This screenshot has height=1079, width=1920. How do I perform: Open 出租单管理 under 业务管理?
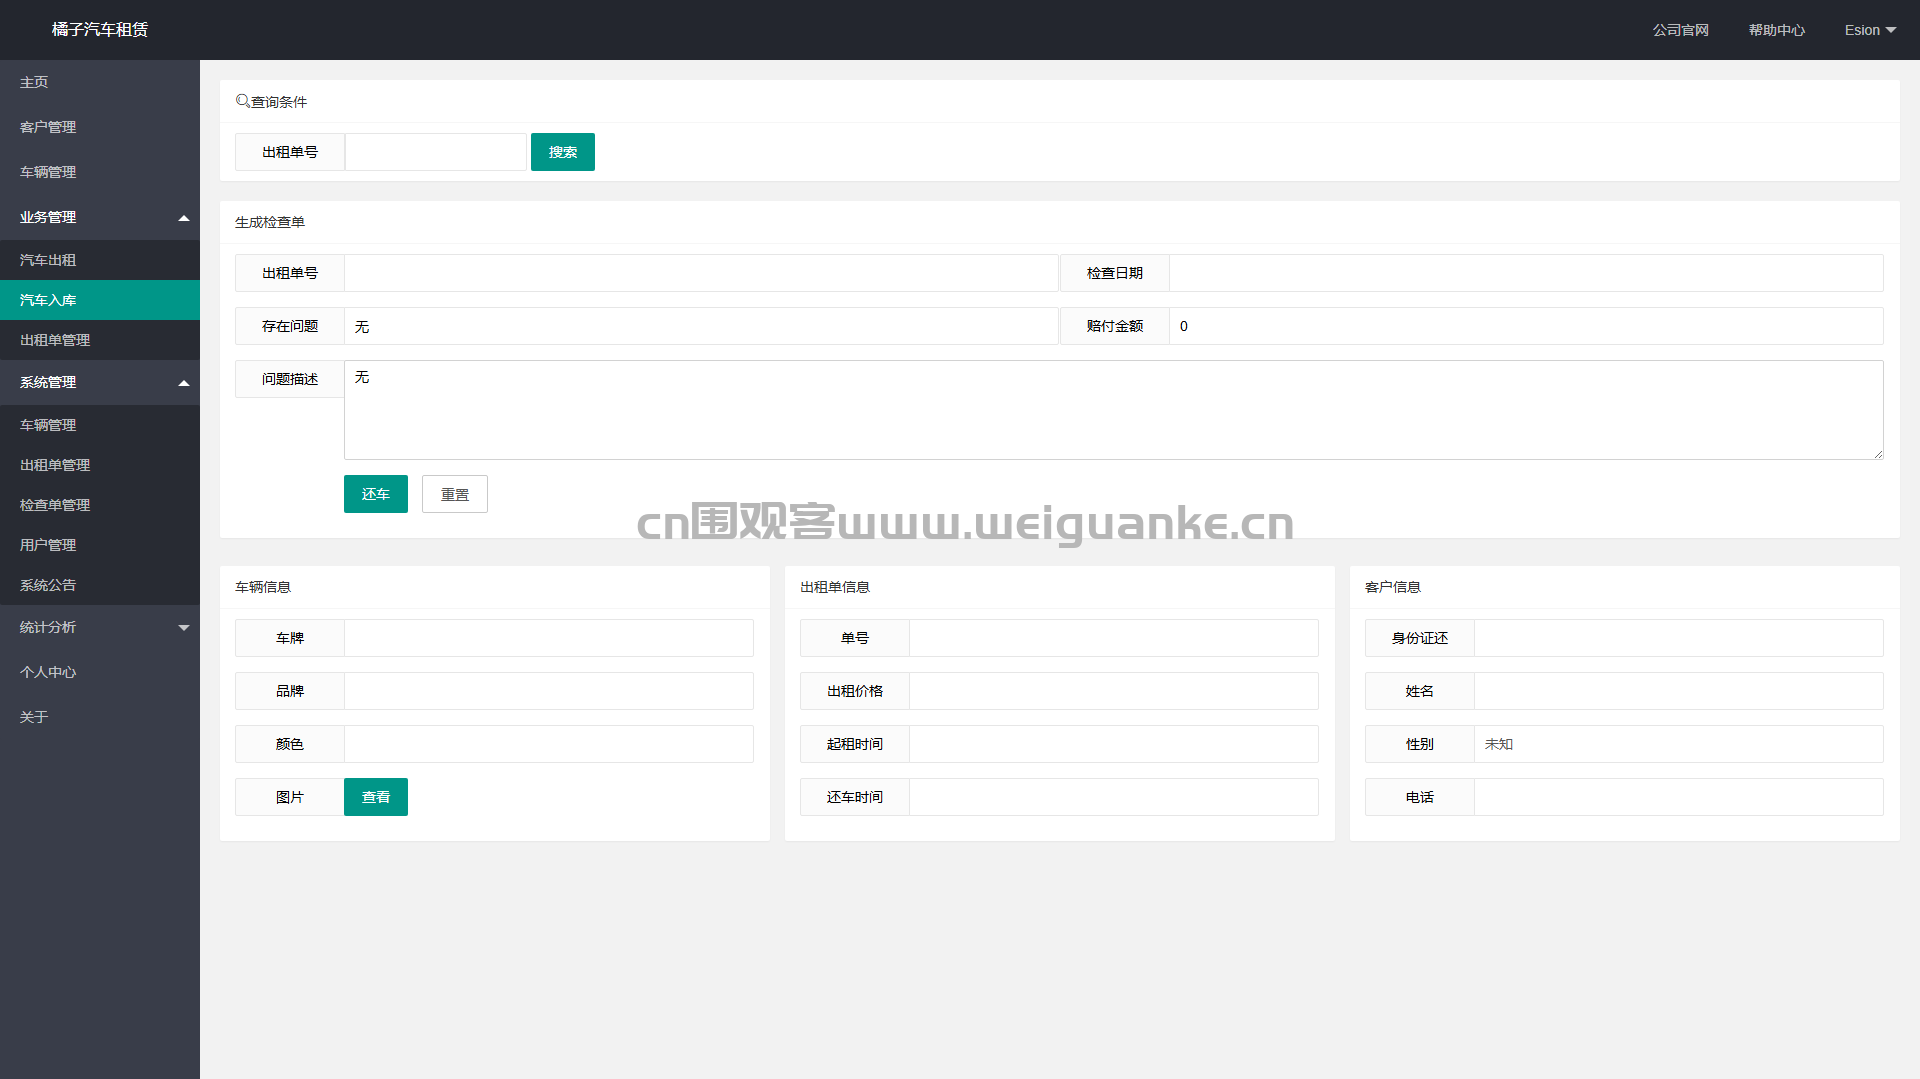pyautogui.click(x=100, y=340)
